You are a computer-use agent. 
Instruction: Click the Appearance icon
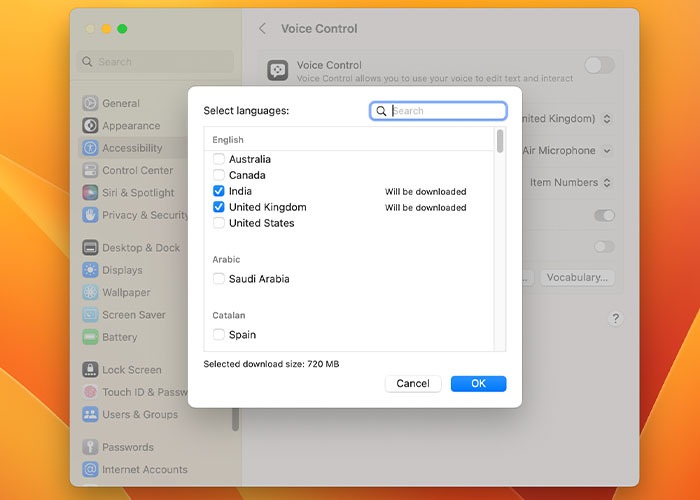tap(90, 125)
